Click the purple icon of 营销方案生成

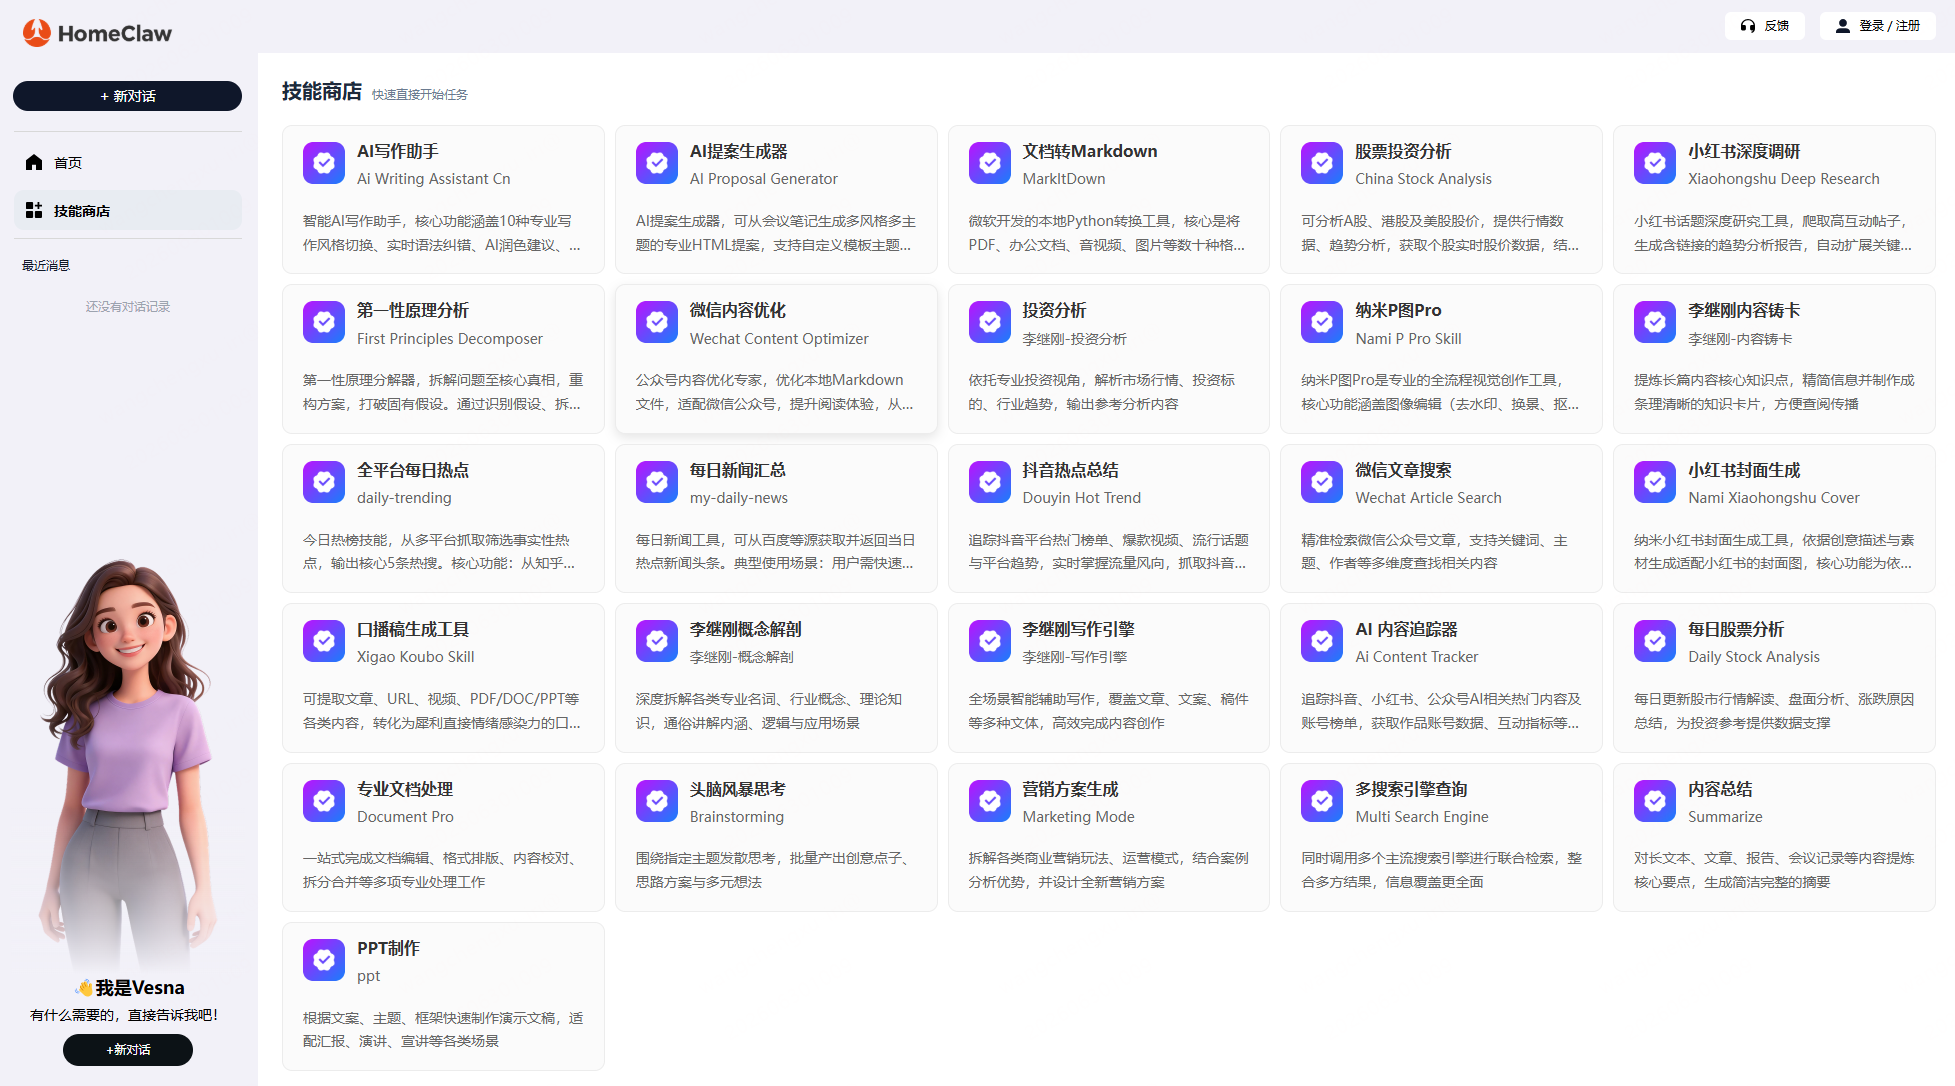pyautogui.click(x=990, y=801)
